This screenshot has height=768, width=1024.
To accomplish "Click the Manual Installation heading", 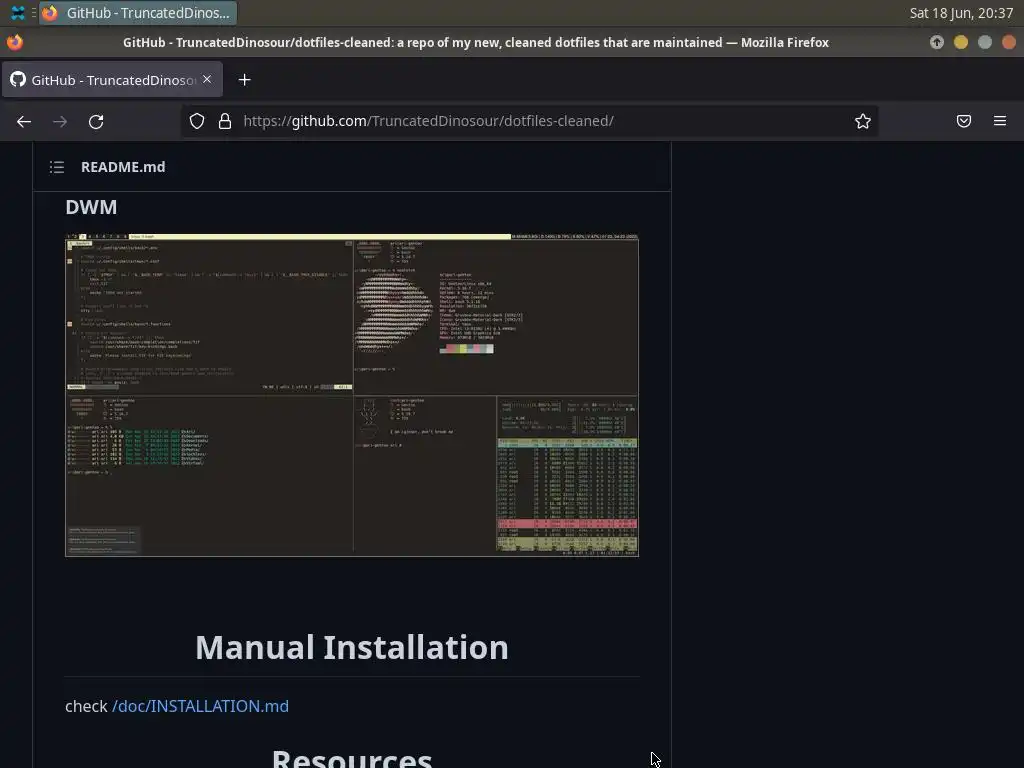I will [x=352, y=647].
